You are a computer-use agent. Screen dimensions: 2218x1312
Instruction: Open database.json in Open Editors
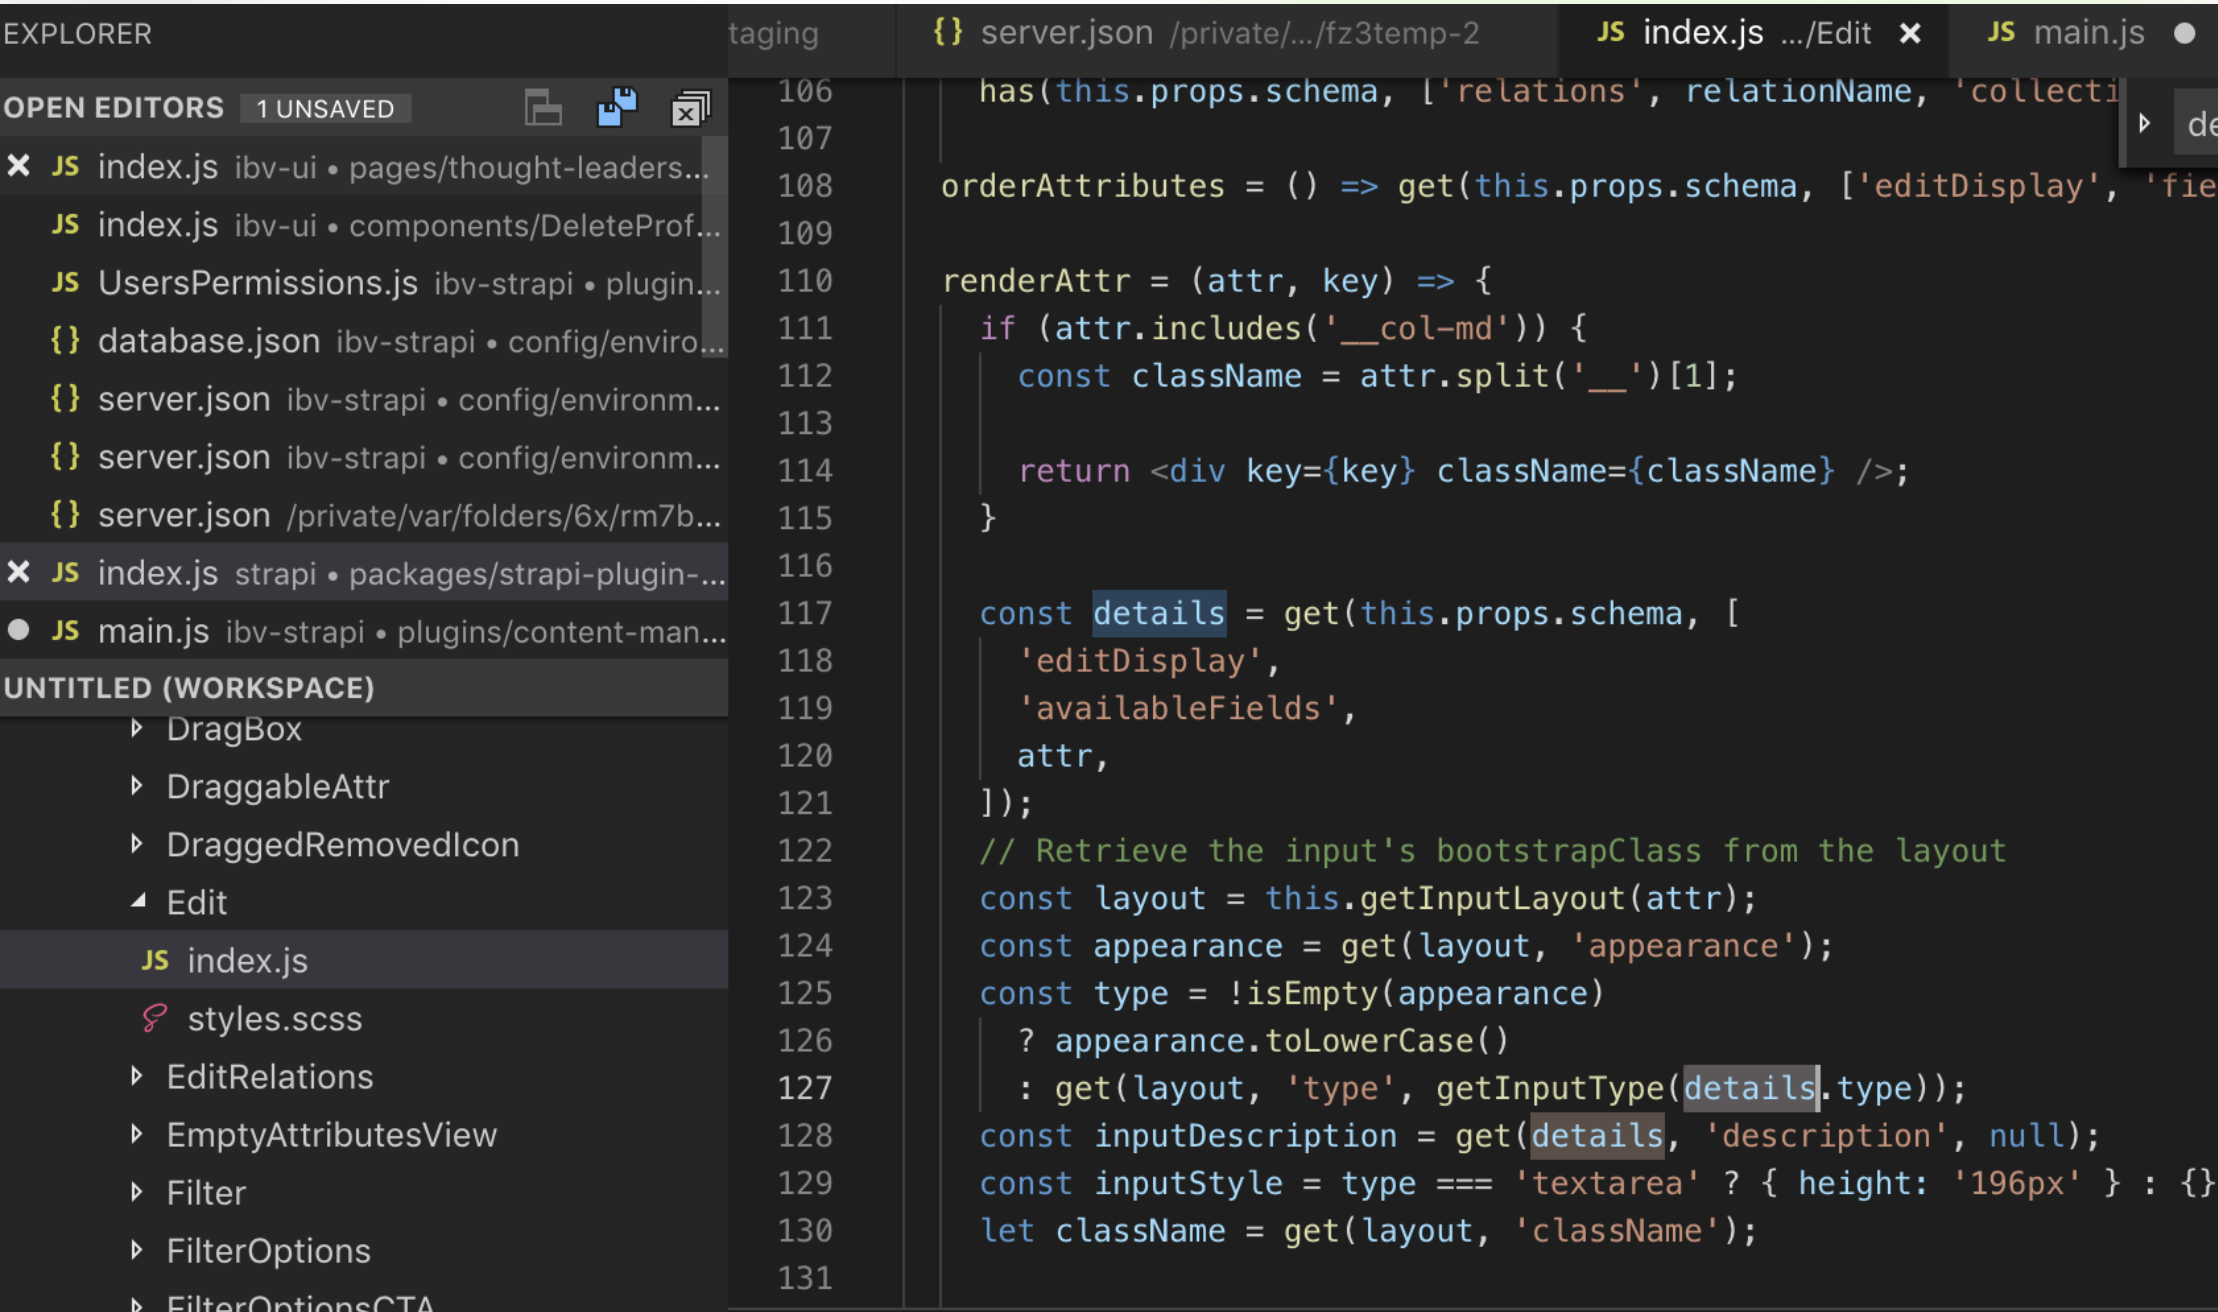pyautogui.click(x=364, y=341)
